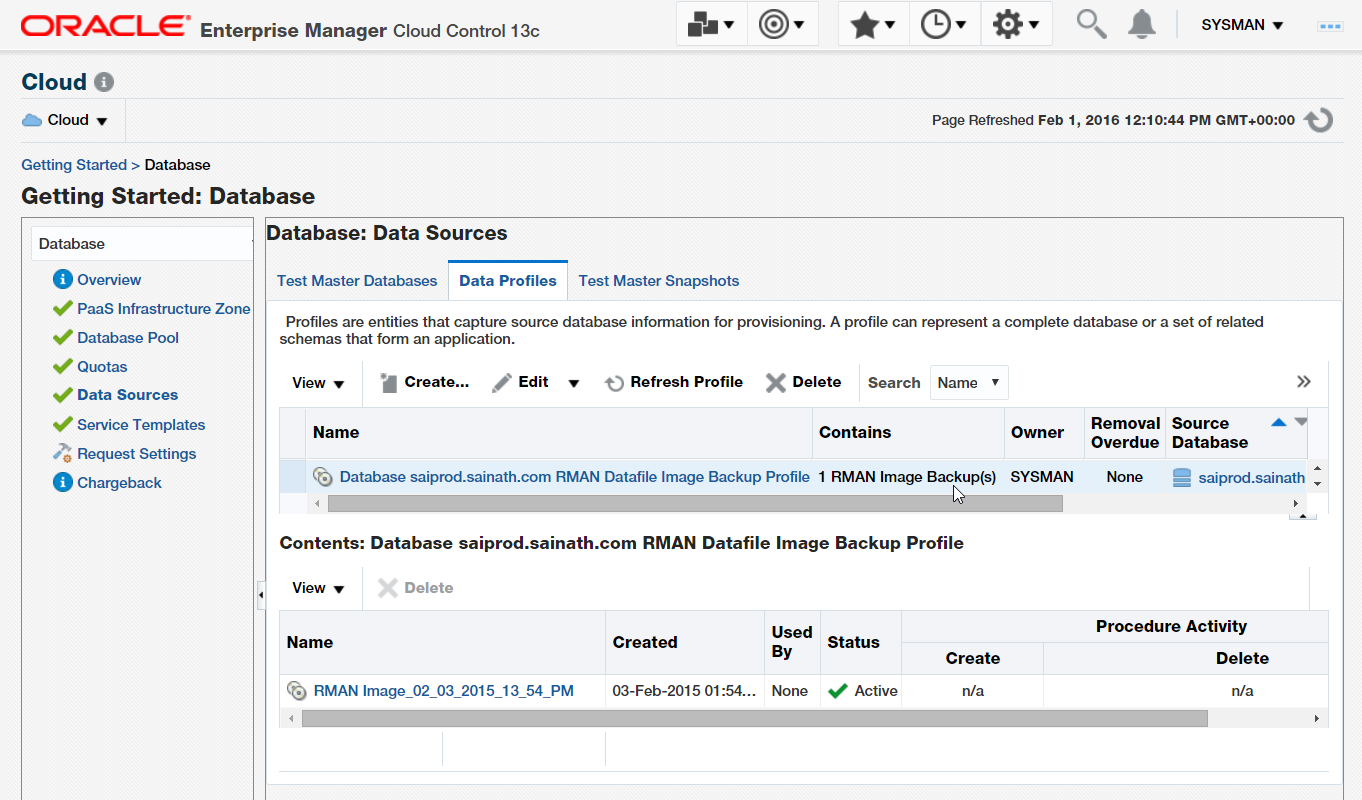
Task: Select Data Sources in sidebar
Action: click(x=127, y=395)
